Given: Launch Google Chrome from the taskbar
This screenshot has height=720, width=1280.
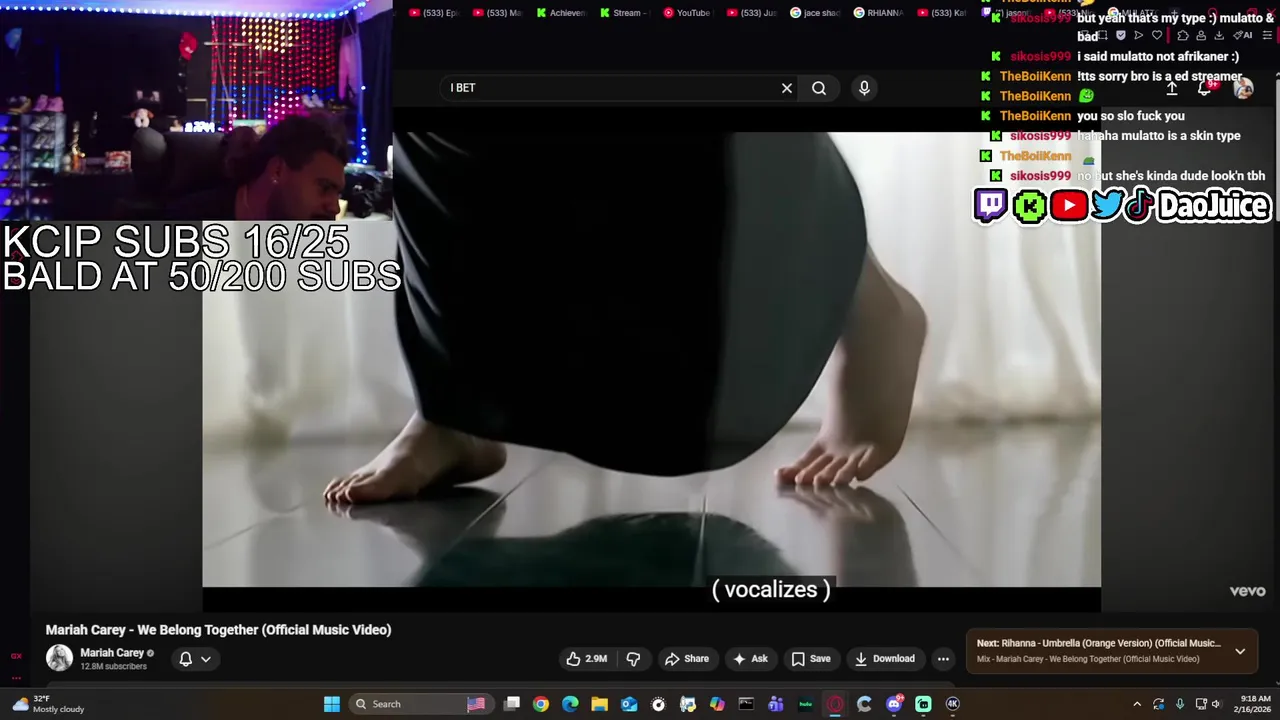Looking at the screenshot, I should (541, 704).
